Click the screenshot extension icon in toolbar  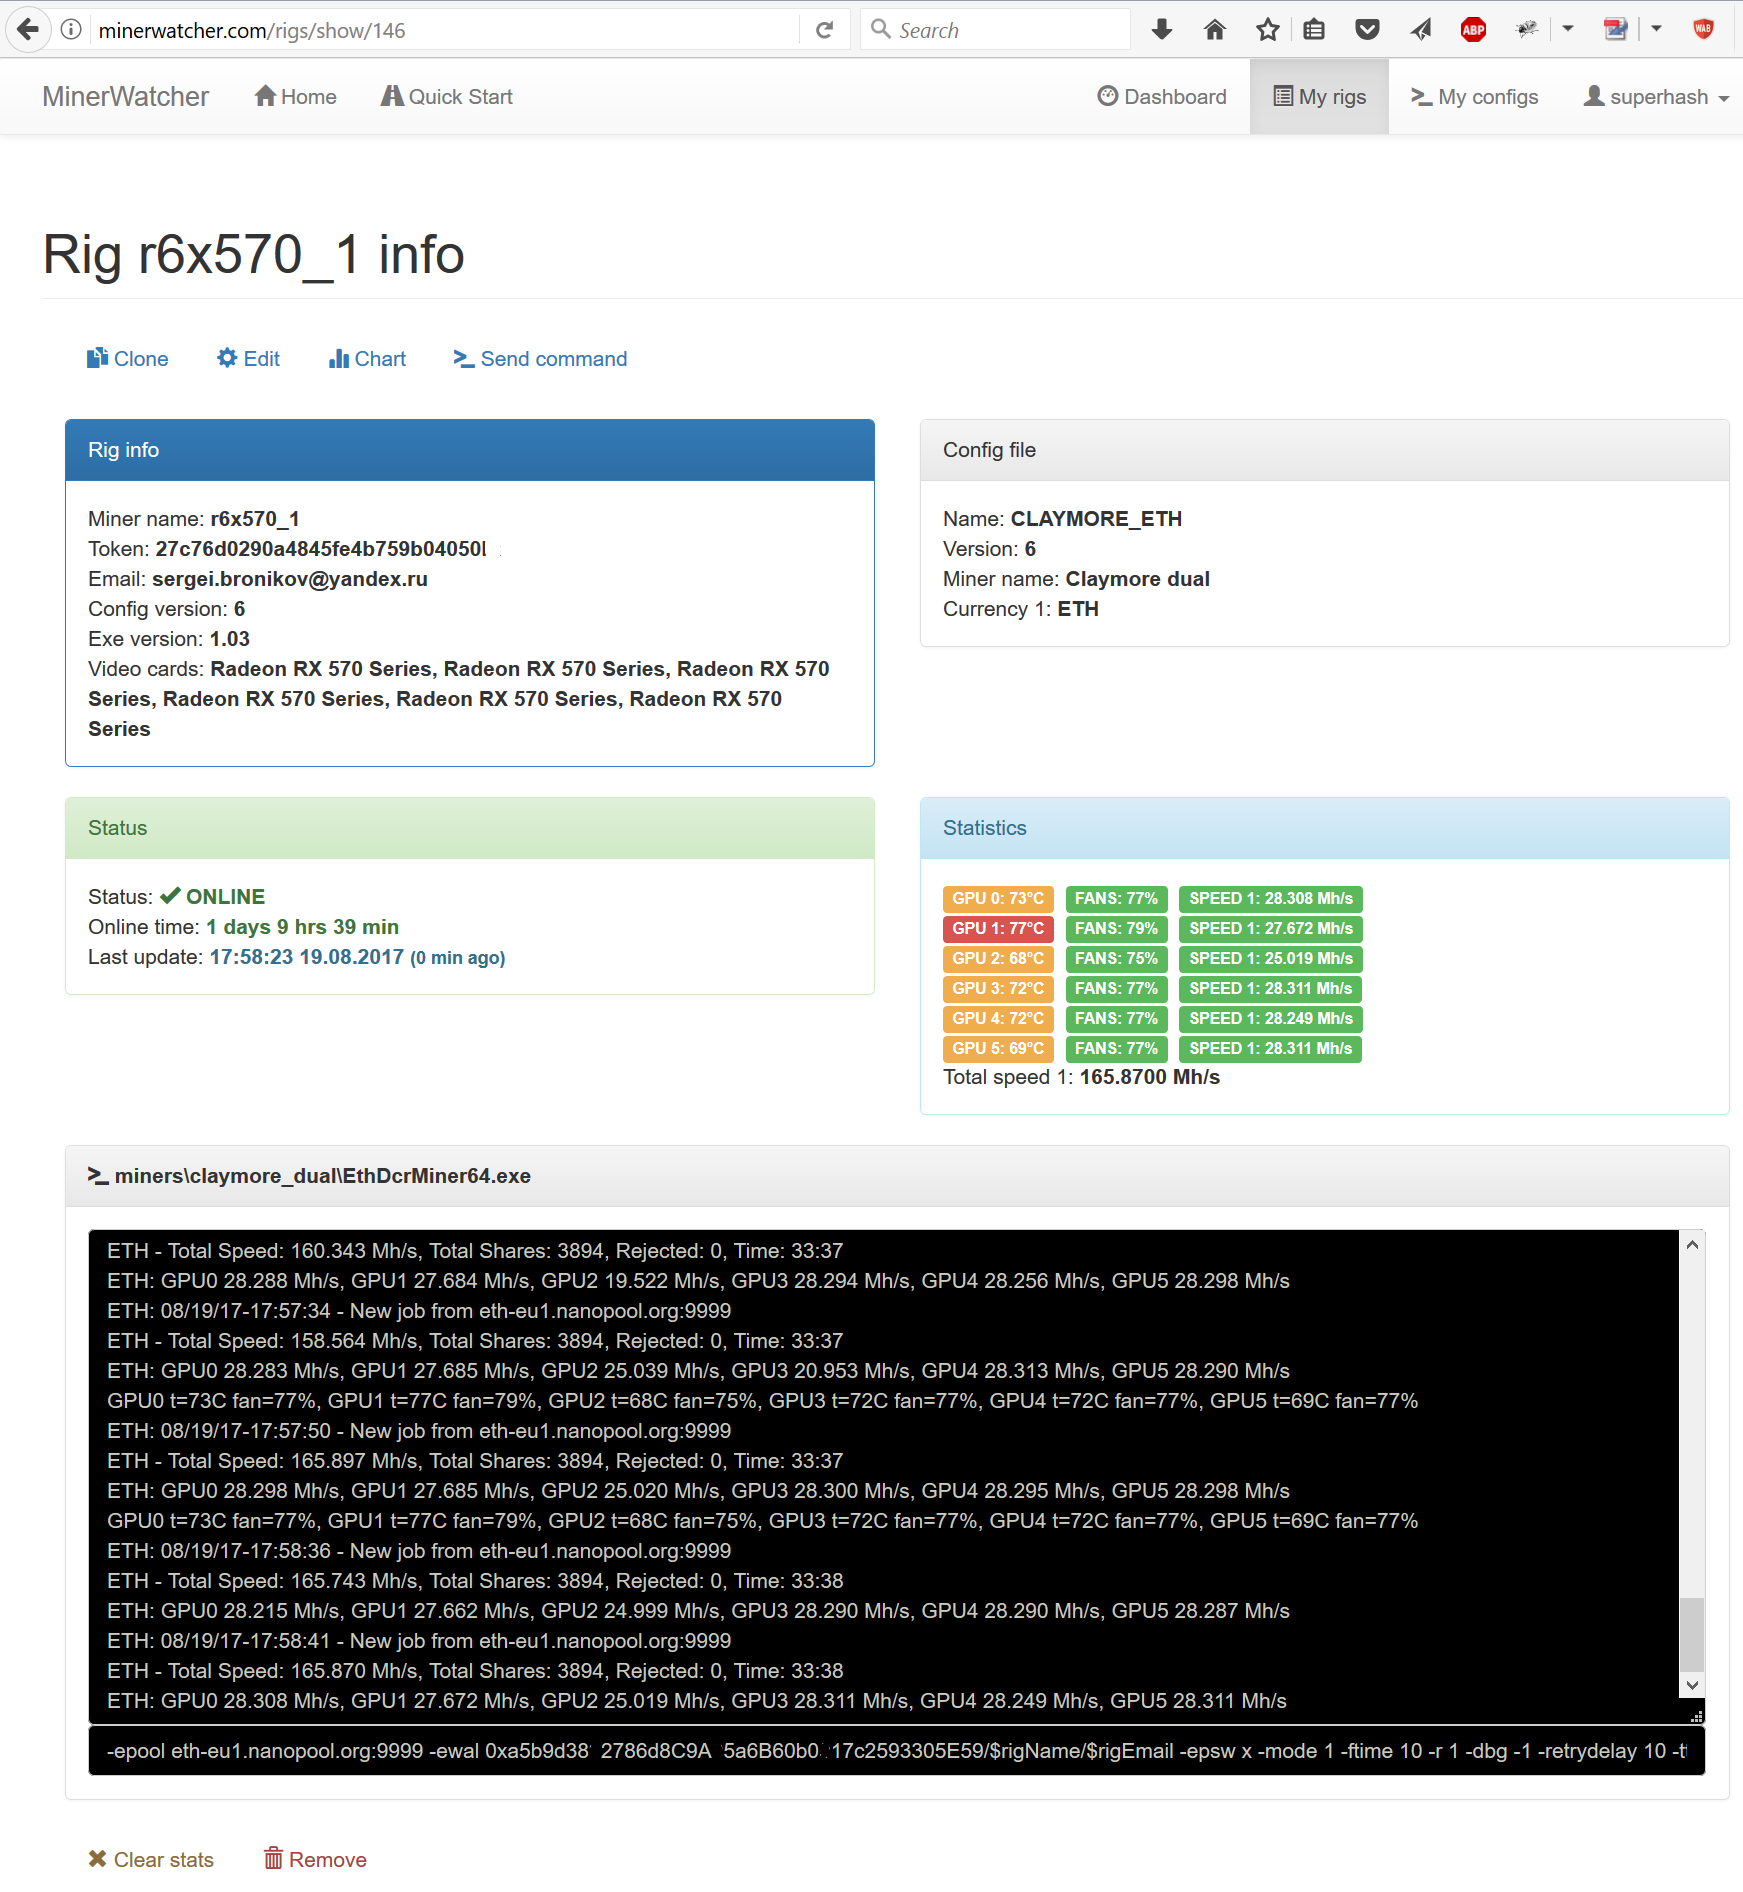coord(1615,30)
